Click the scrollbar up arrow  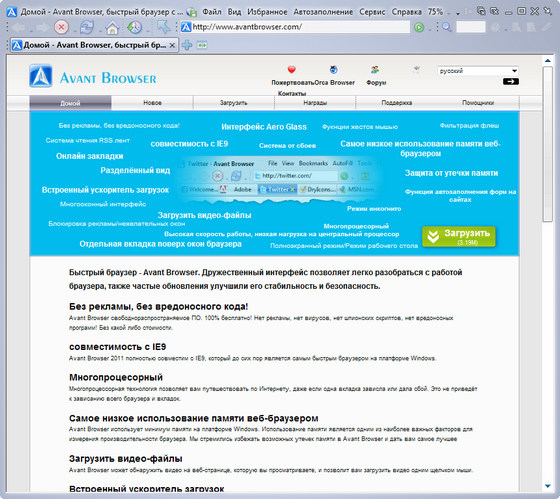548,61
